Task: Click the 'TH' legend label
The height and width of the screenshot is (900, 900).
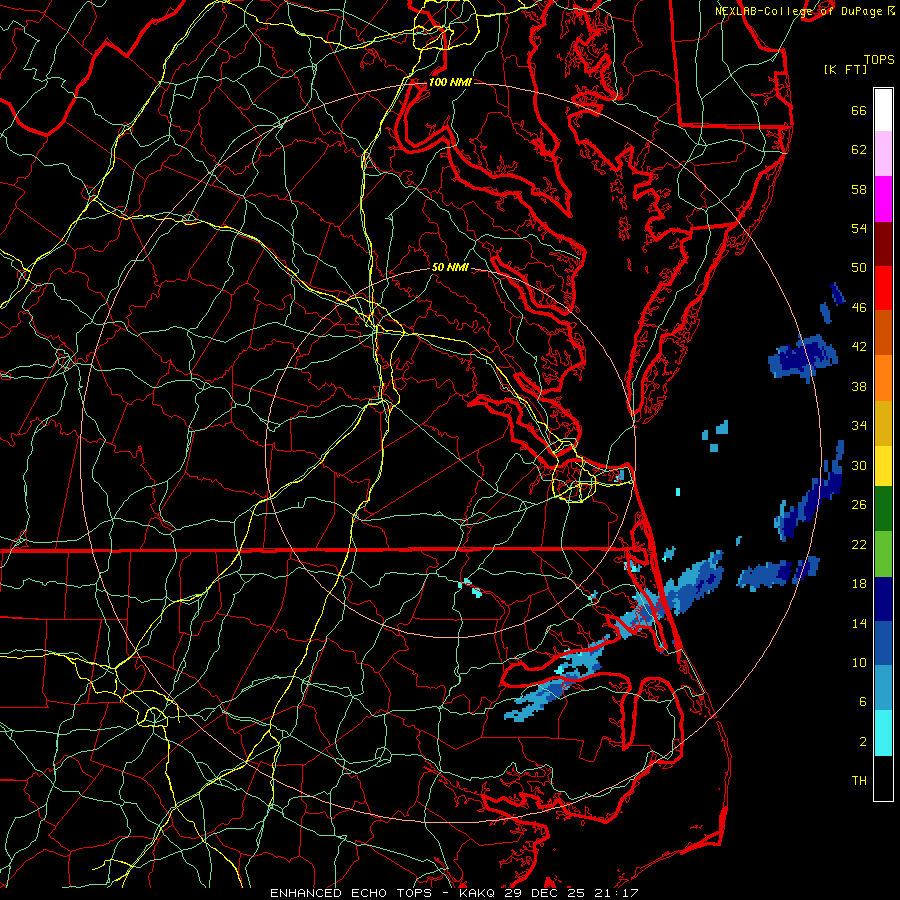Action: tap(859, 780)
